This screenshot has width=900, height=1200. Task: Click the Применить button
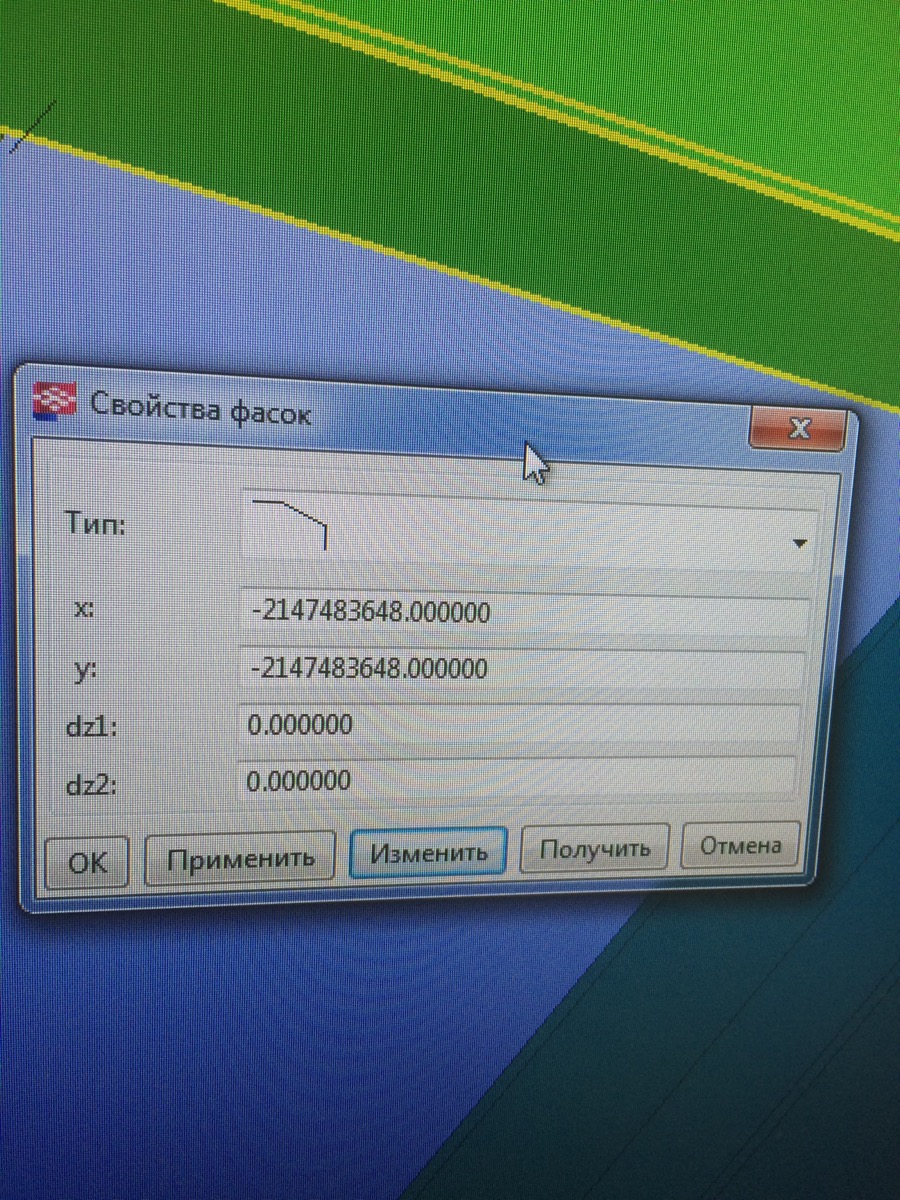(x=240, y=857)
